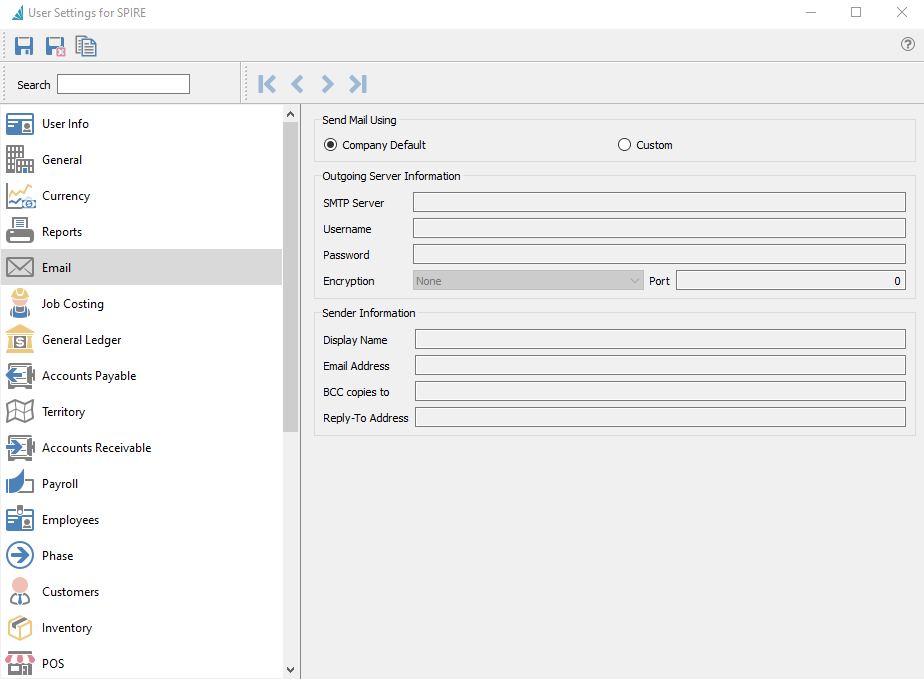Screen dimensions: 924x679
Task: Open the Help question mark icon
Action: tap(908, 45)
